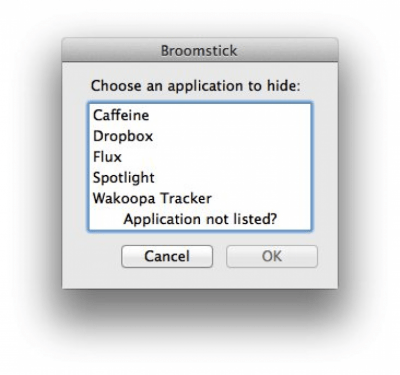Click the Broomstick title text

(x=199, y=51)
